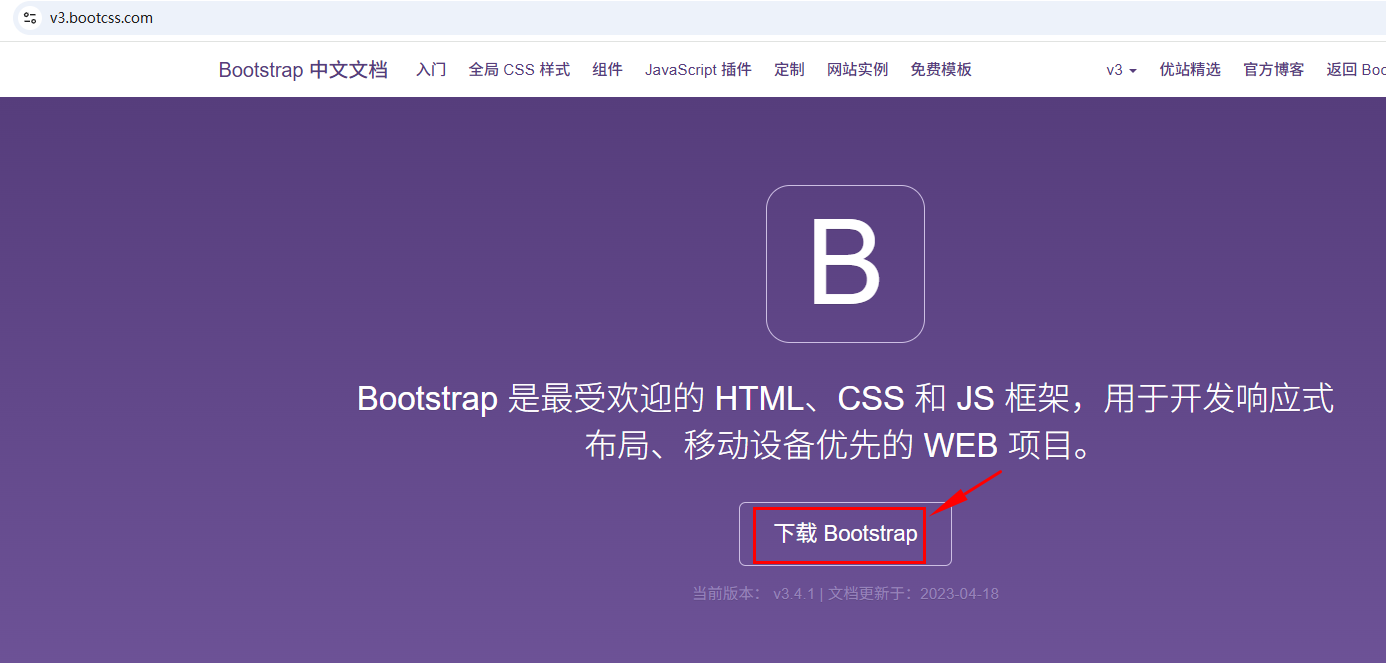Visit 网站实例 nav link
The height and width of the screenshot is (663, 1386).
point(857,70)
